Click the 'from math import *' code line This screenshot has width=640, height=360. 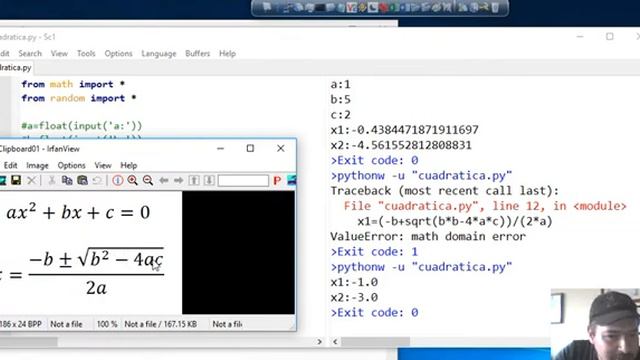point(73,84)
